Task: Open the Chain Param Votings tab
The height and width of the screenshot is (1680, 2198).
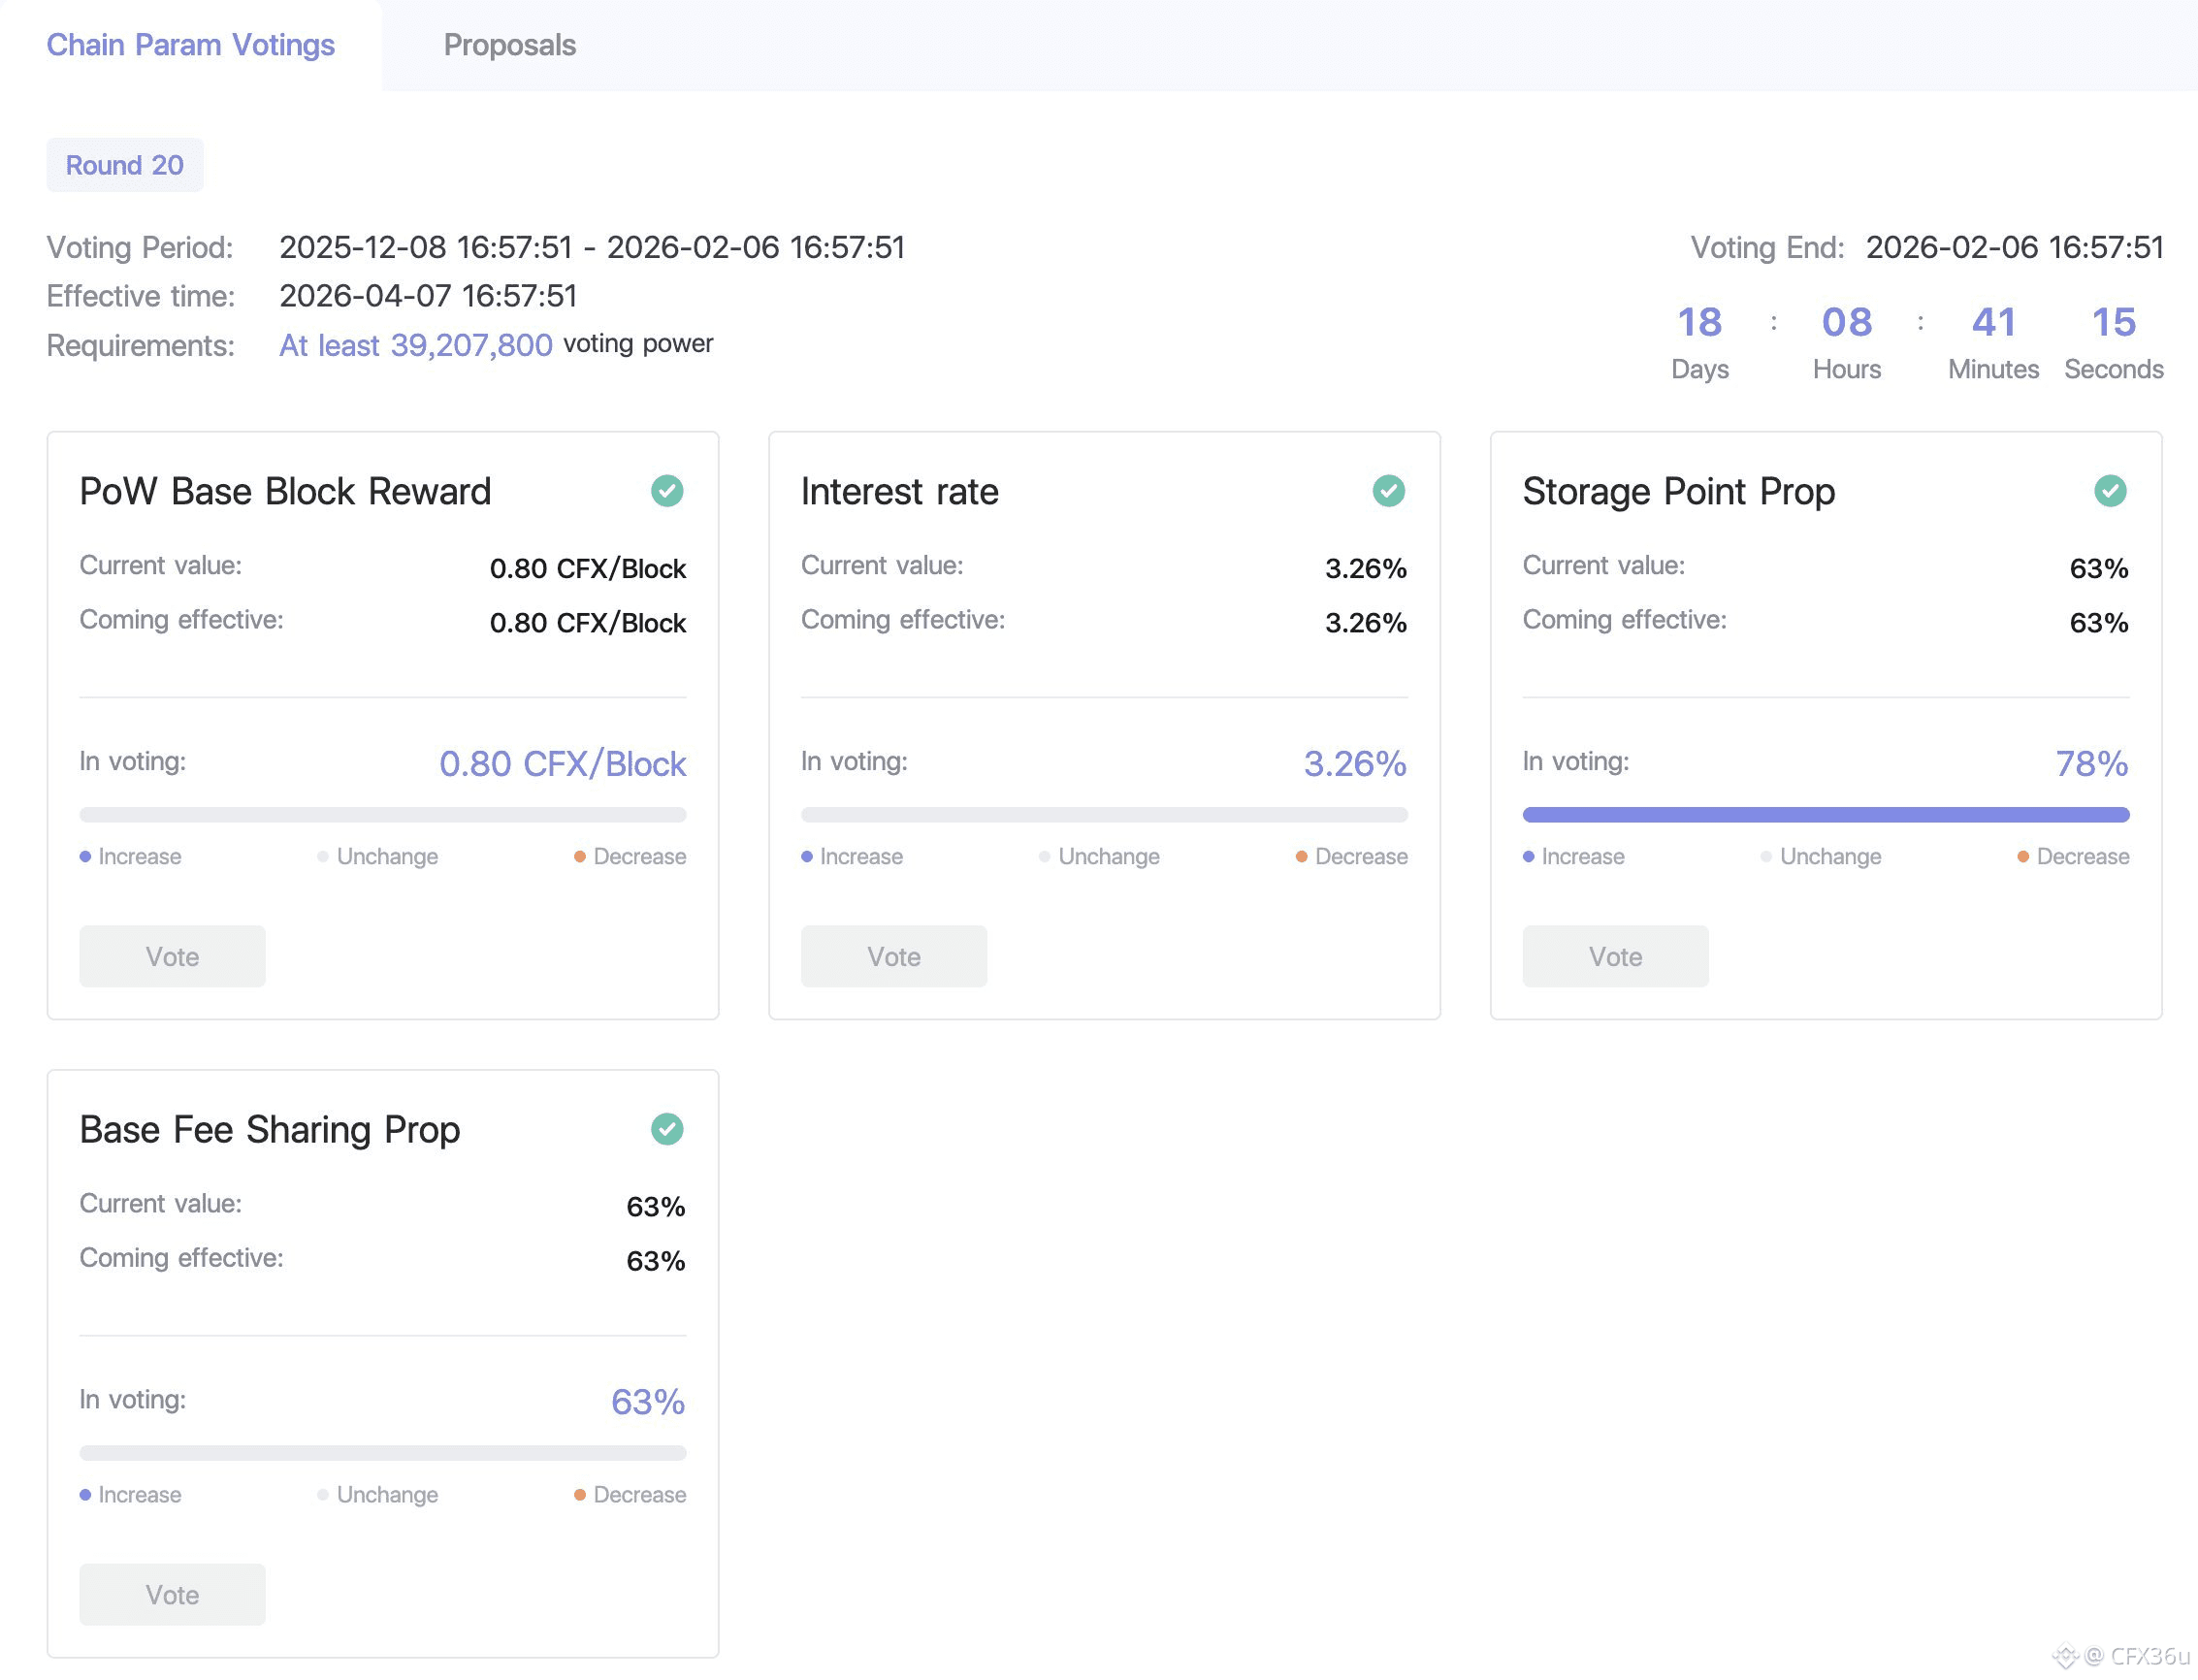Action: (190, 45)
